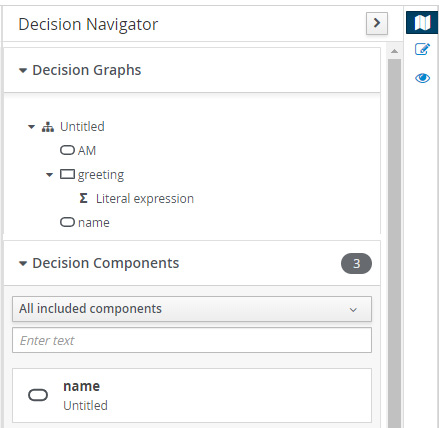Viewport: 439px width, 428px height.
Task: Open the All included components dropdown
Action: [192, 309]
